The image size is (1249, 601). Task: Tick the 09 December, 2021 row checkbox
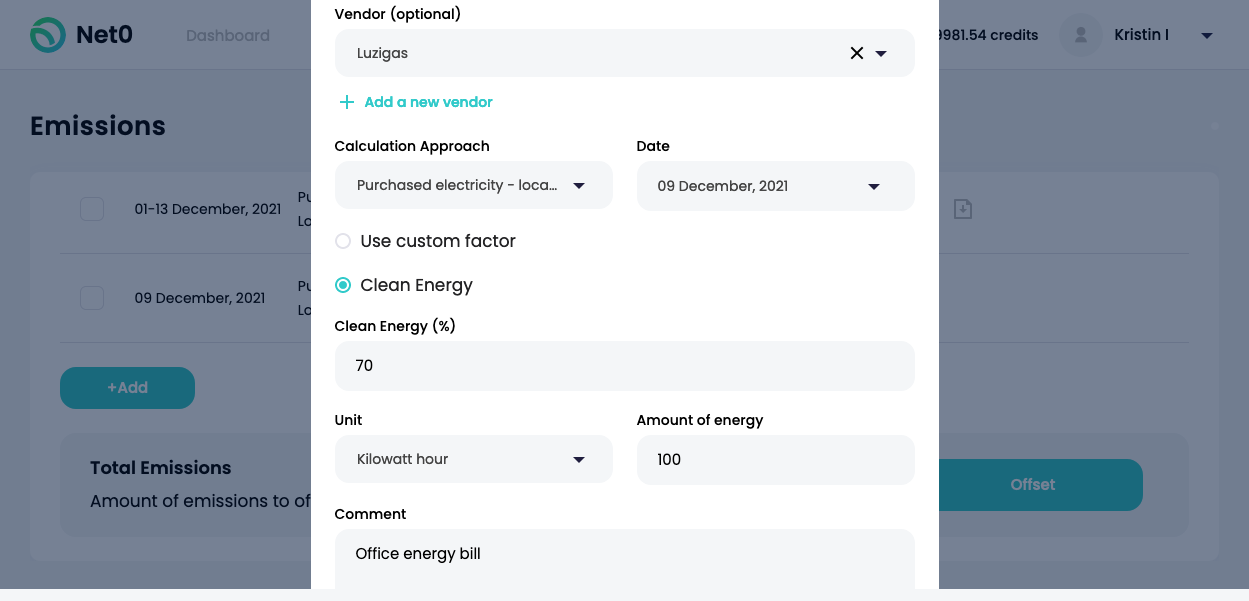92,297
